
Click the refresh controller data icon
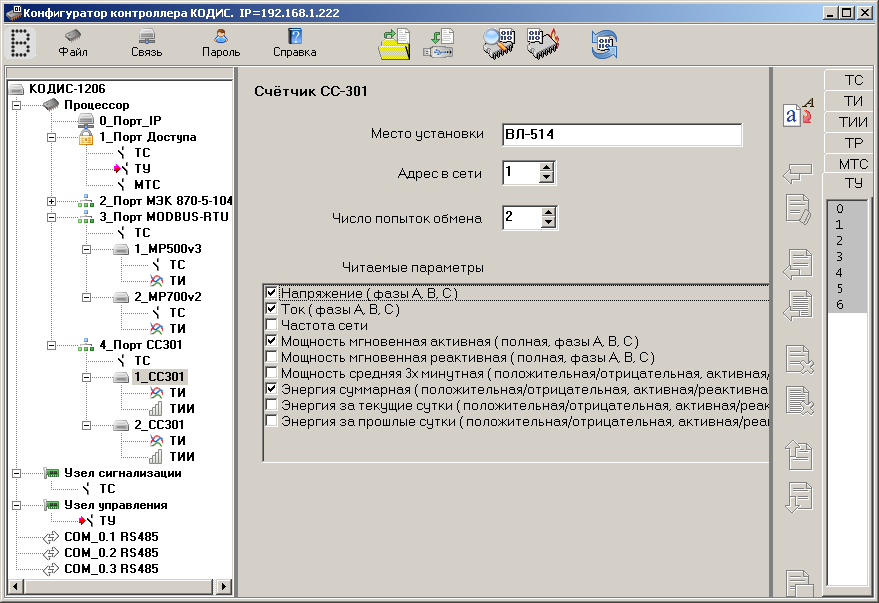603,45
